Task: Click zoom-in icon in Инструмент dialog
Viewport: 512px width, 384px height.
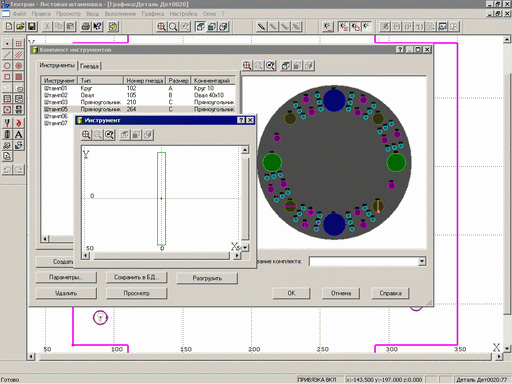Action: tap(86, 135)
